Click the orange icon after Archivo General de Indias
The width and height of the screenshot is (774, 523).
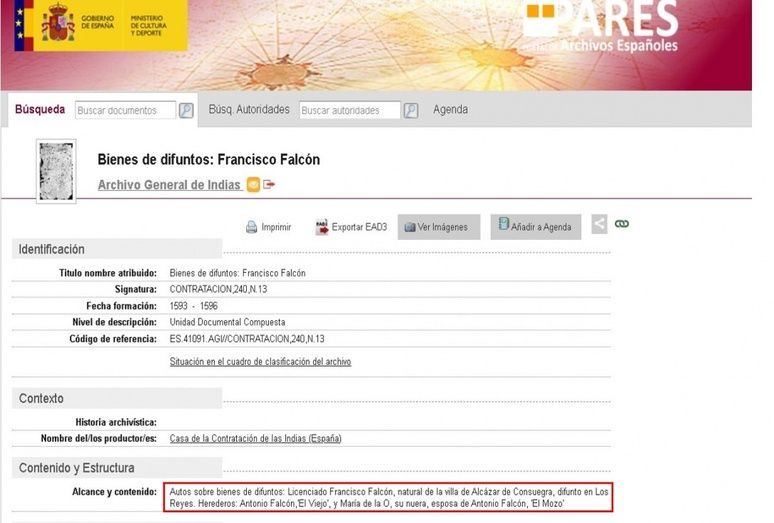(x=253, y=185)
